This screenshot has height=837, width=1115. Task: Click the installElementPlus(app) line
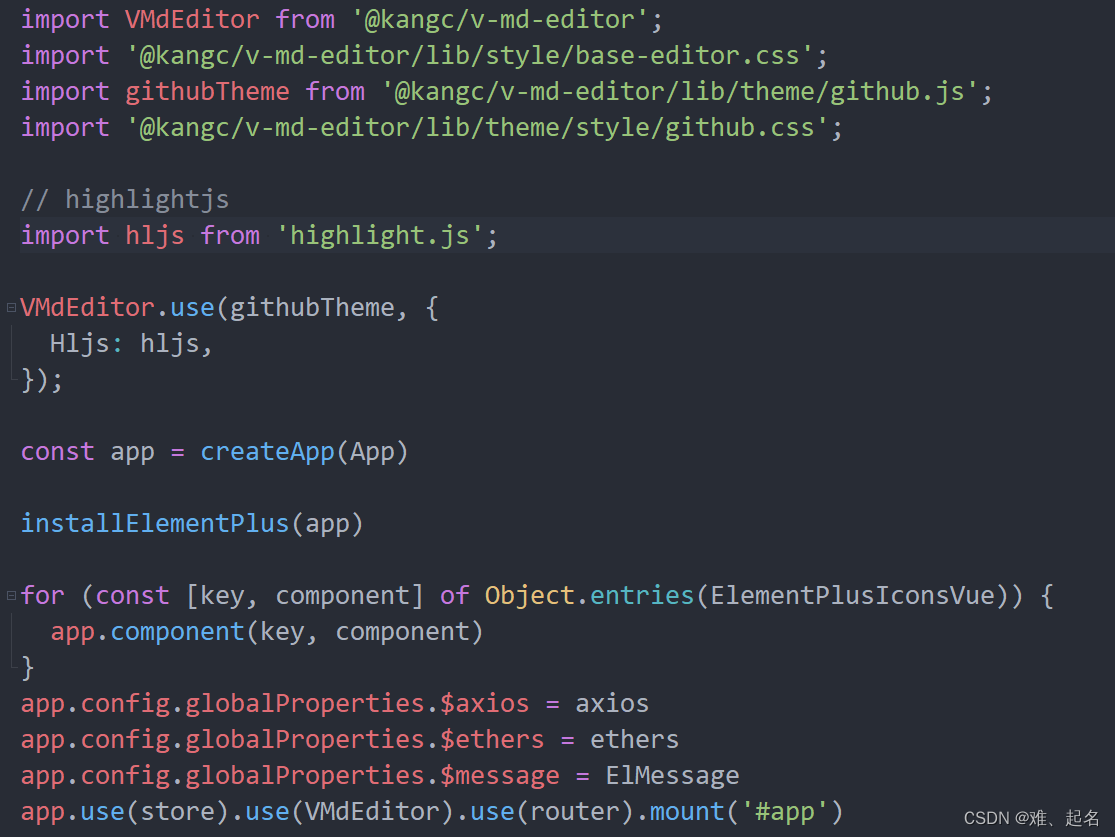190,522
